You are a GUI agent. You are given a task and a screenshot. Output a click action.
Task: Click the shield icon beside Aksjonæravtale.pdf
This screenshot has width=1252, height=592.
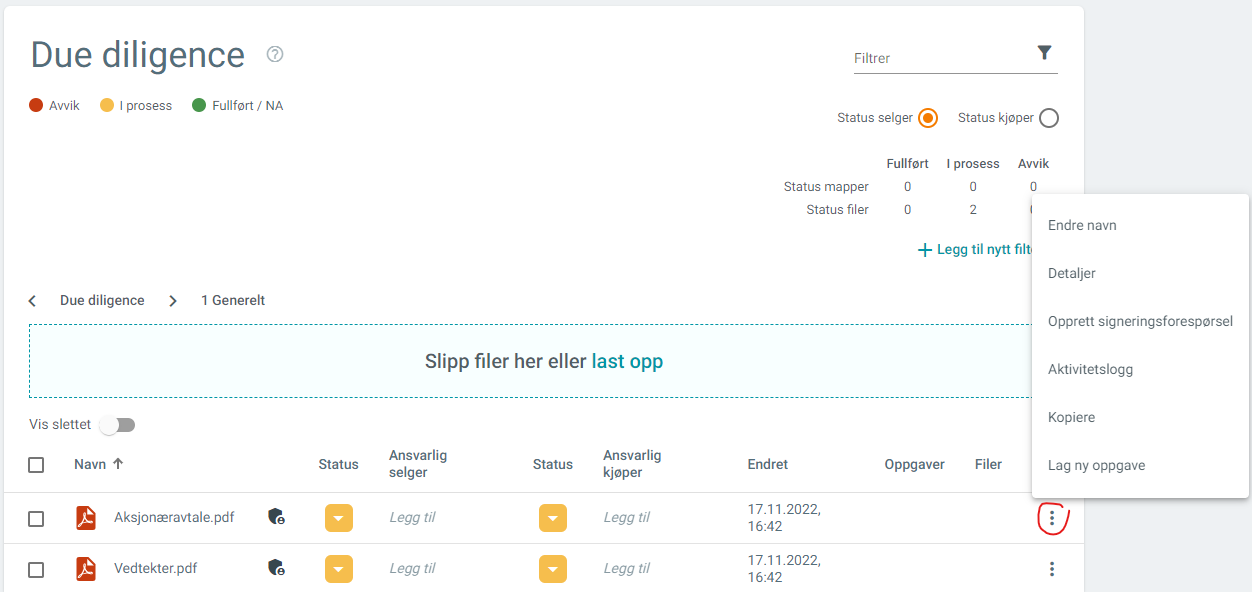pyautogui.click(x=276, y=517)
